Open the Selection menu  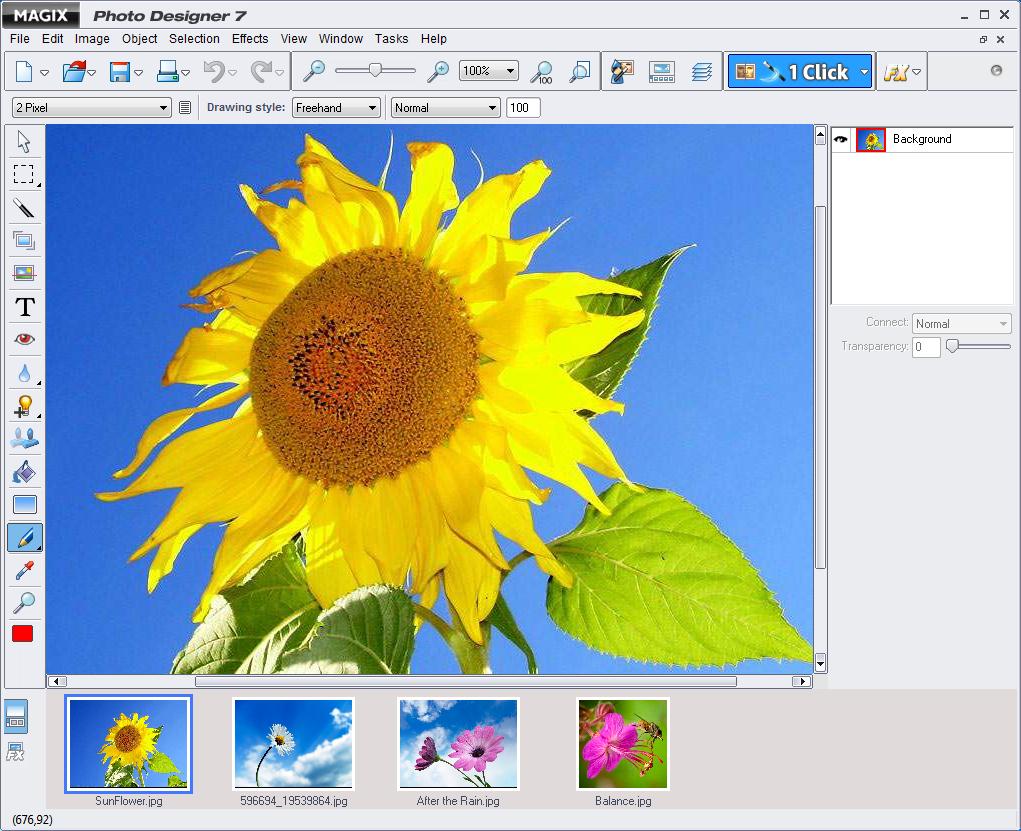[x=194, y=39]
